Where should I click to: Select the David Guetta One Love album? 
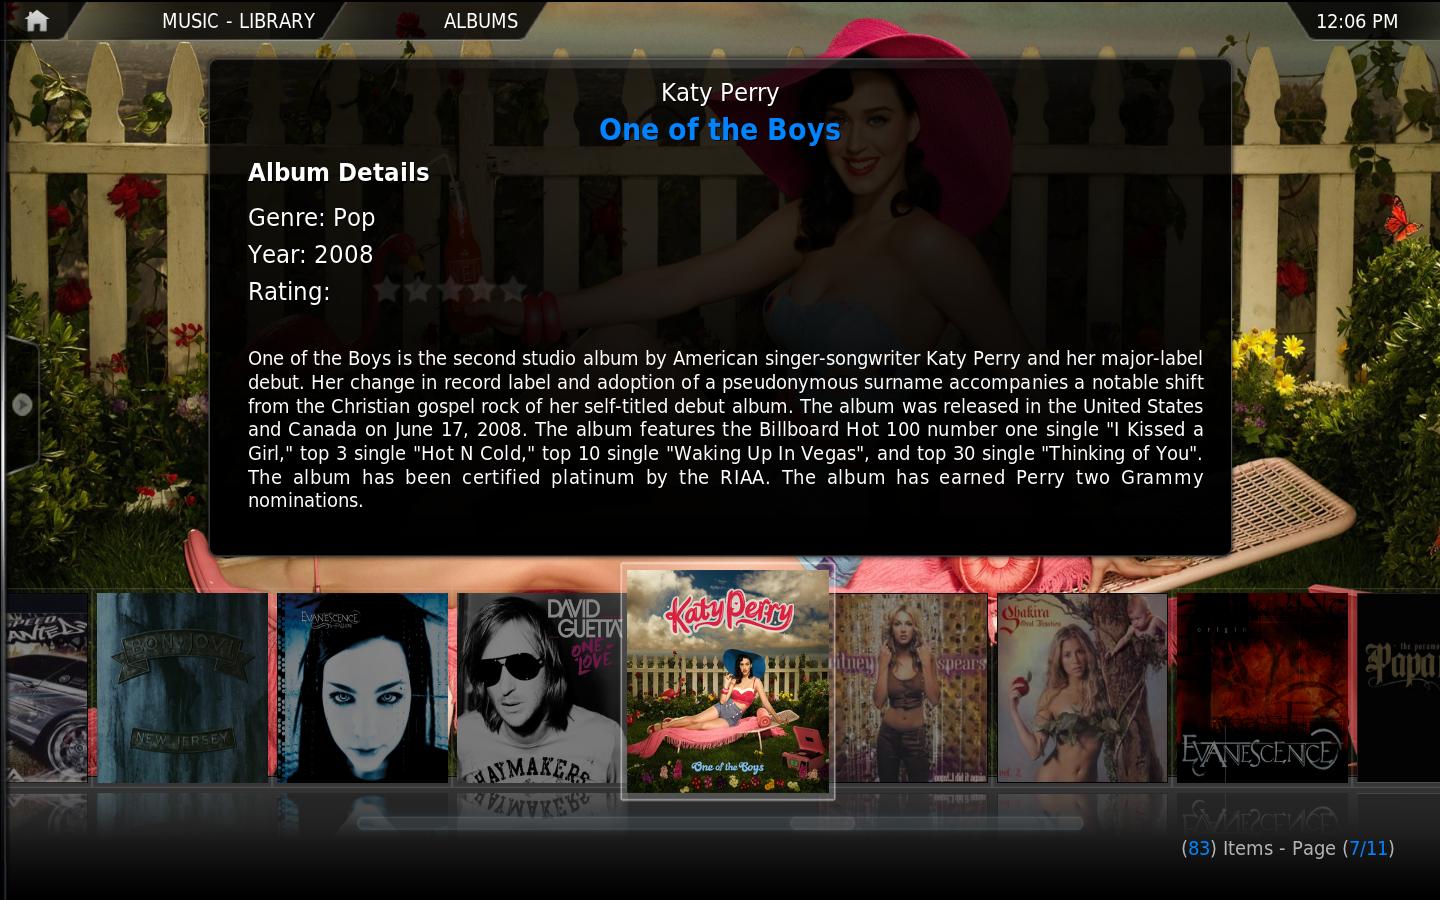coord(540,688)
